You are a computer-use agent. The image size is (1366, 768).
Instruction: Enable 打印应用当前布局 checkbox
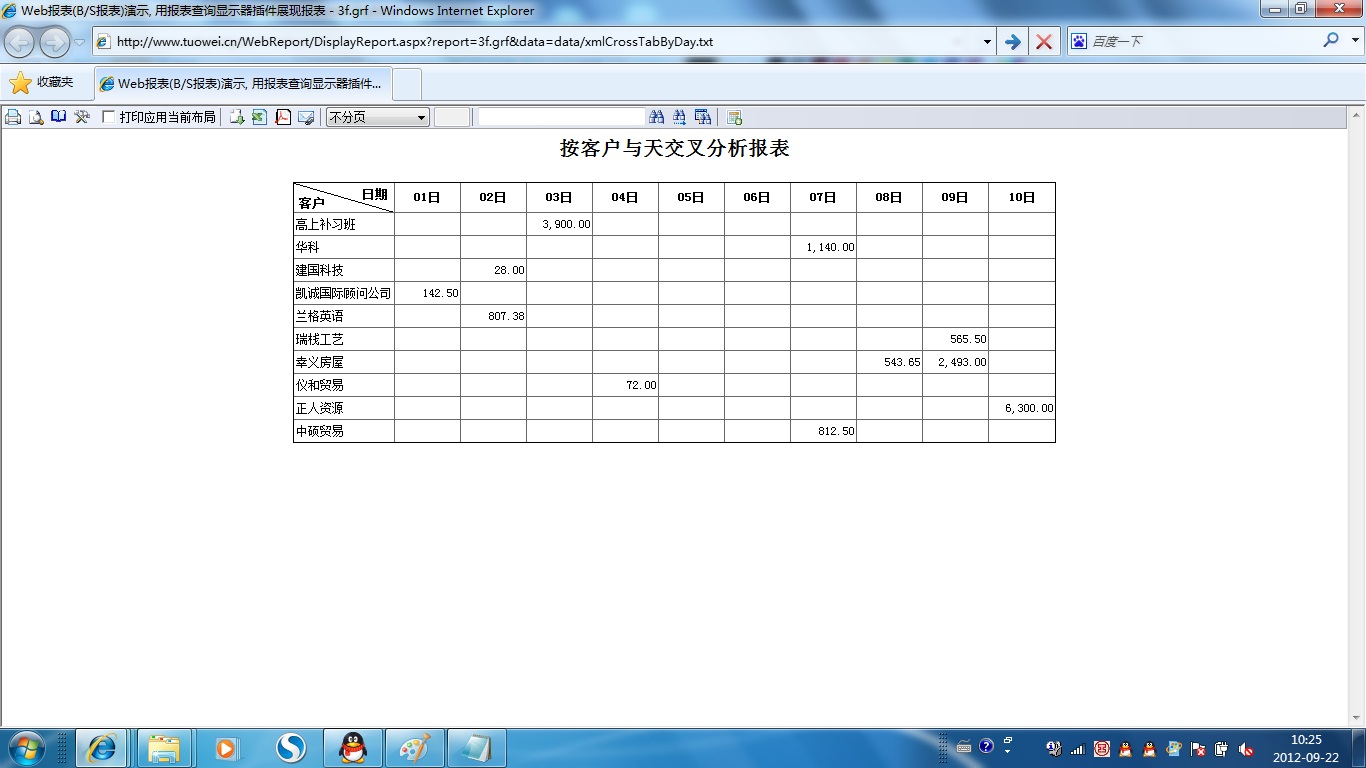[x=109, y=117]
